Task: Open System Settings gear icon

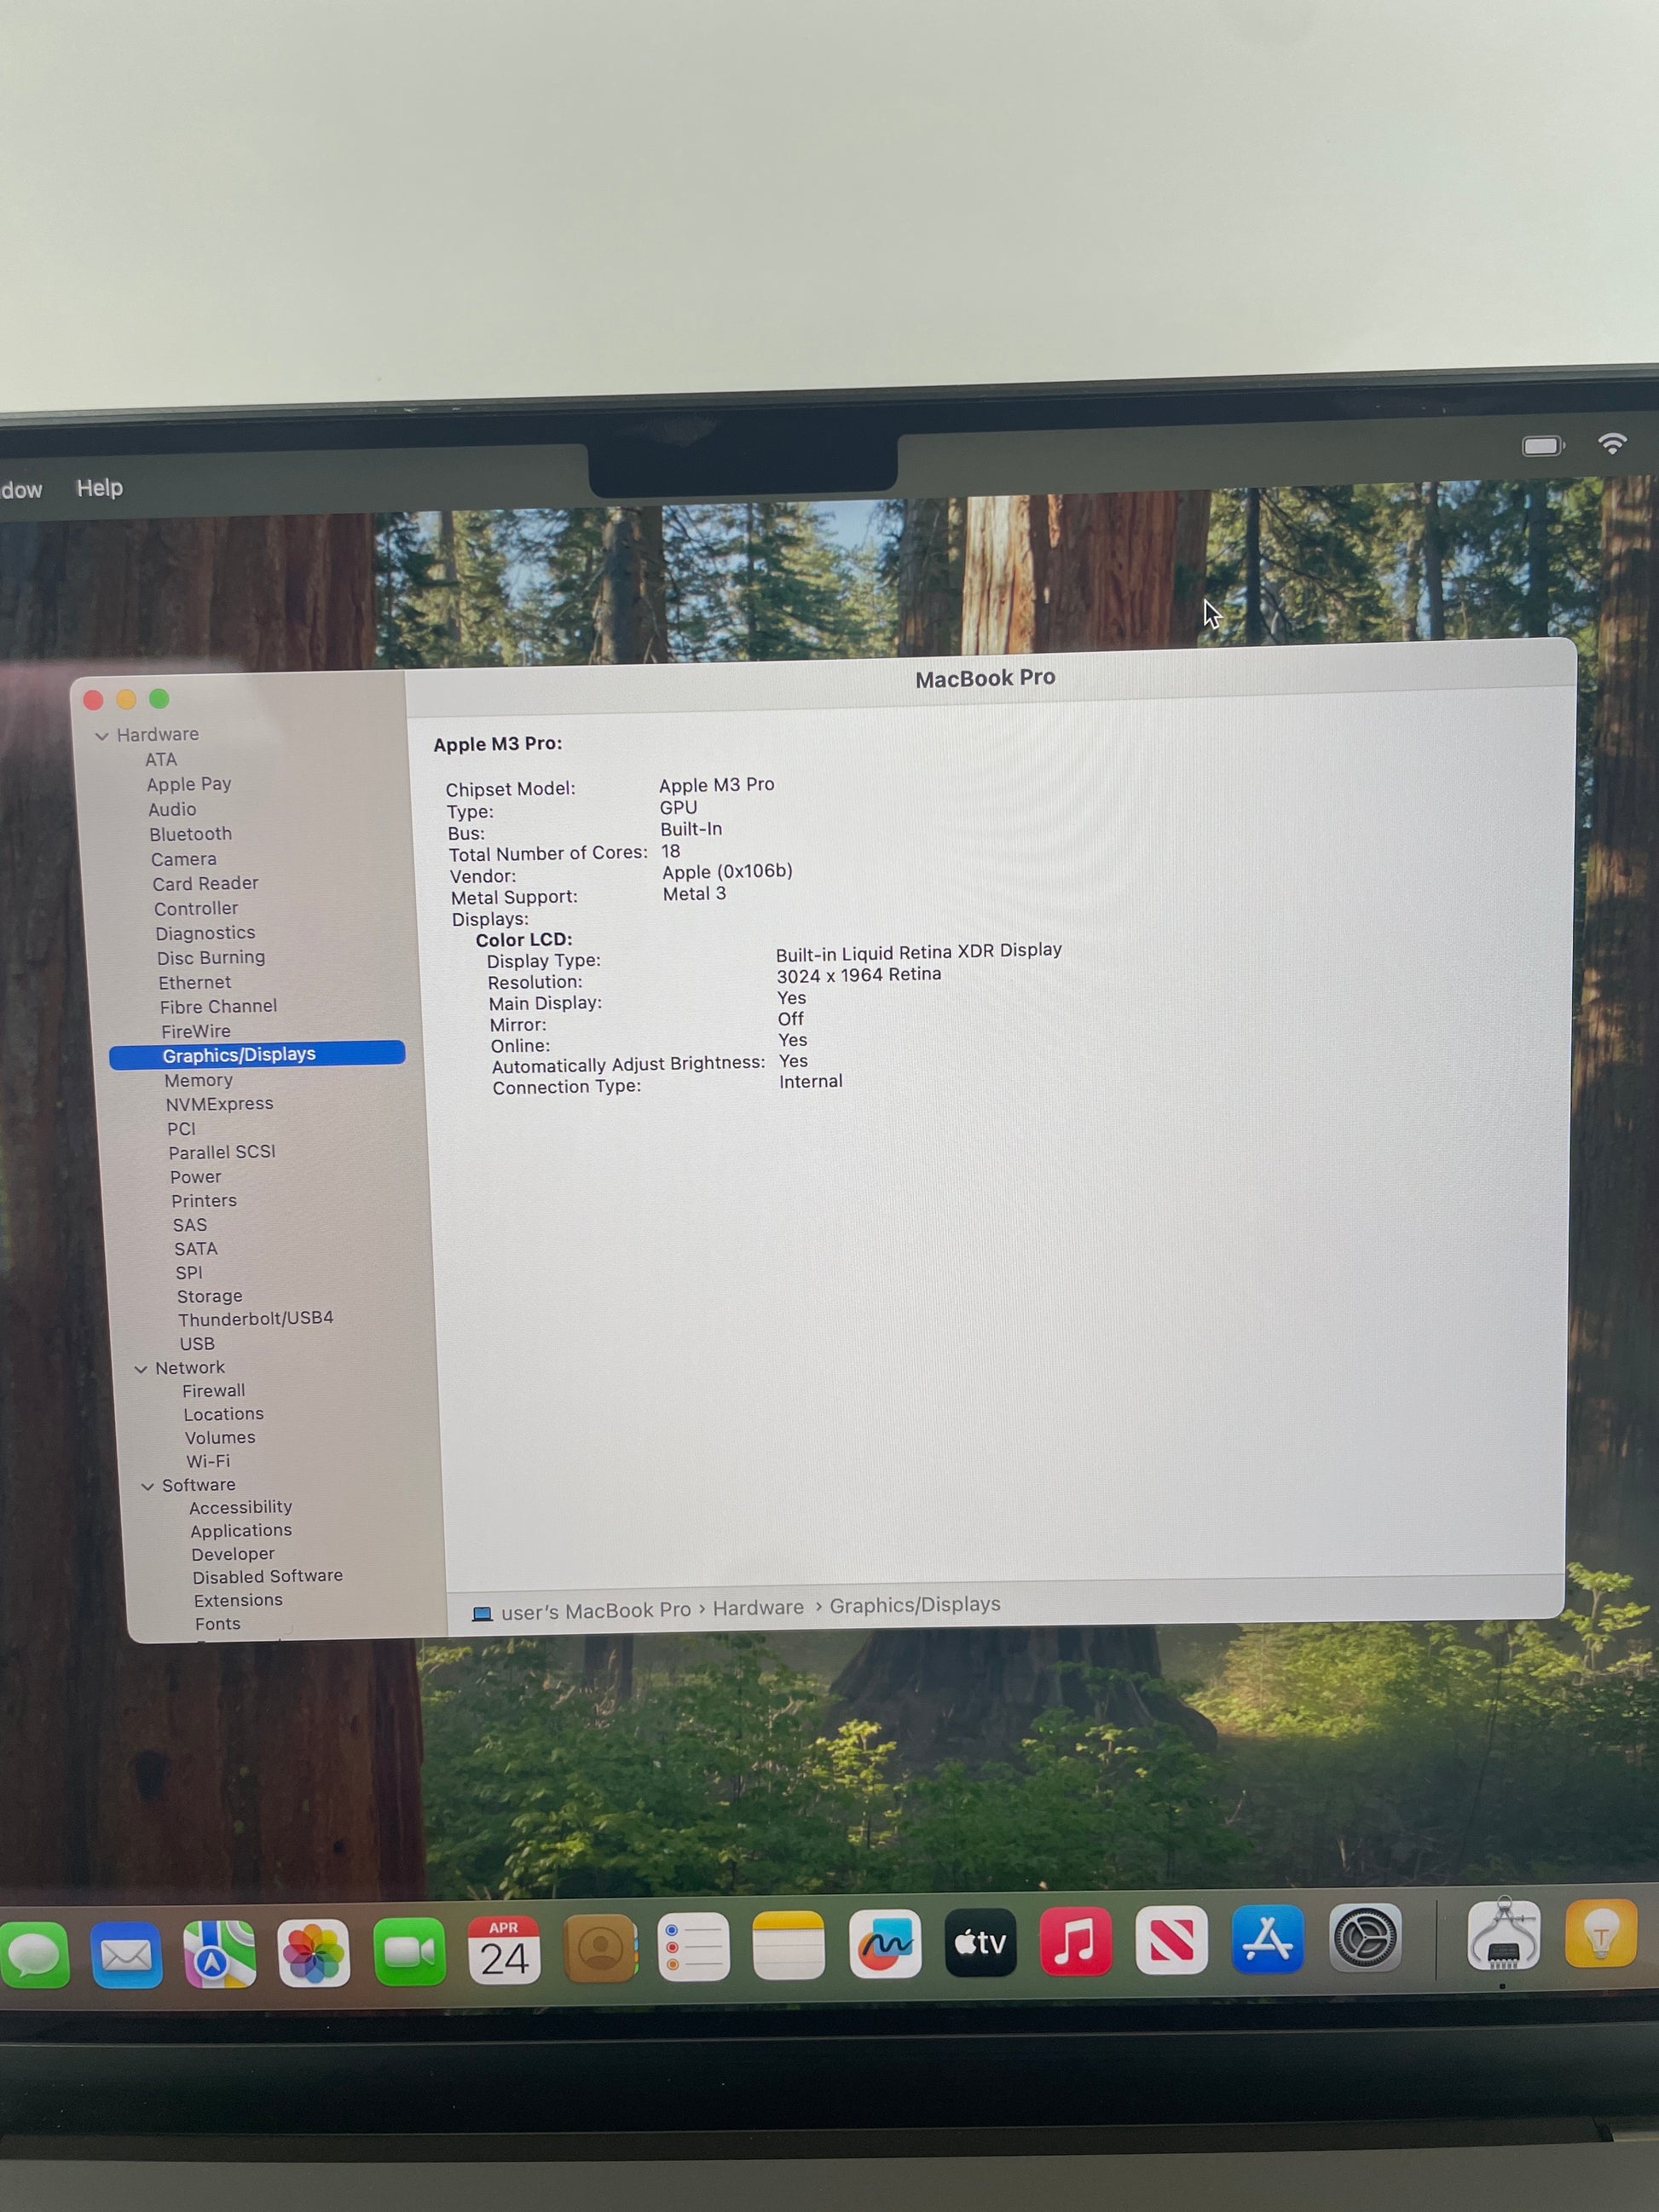Action: pos(1364,1937)
